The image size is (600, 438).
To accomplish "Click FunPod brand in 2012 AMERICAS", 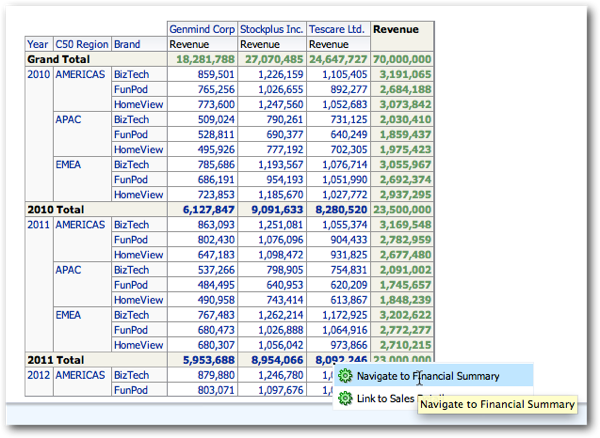I will (130, 390).
